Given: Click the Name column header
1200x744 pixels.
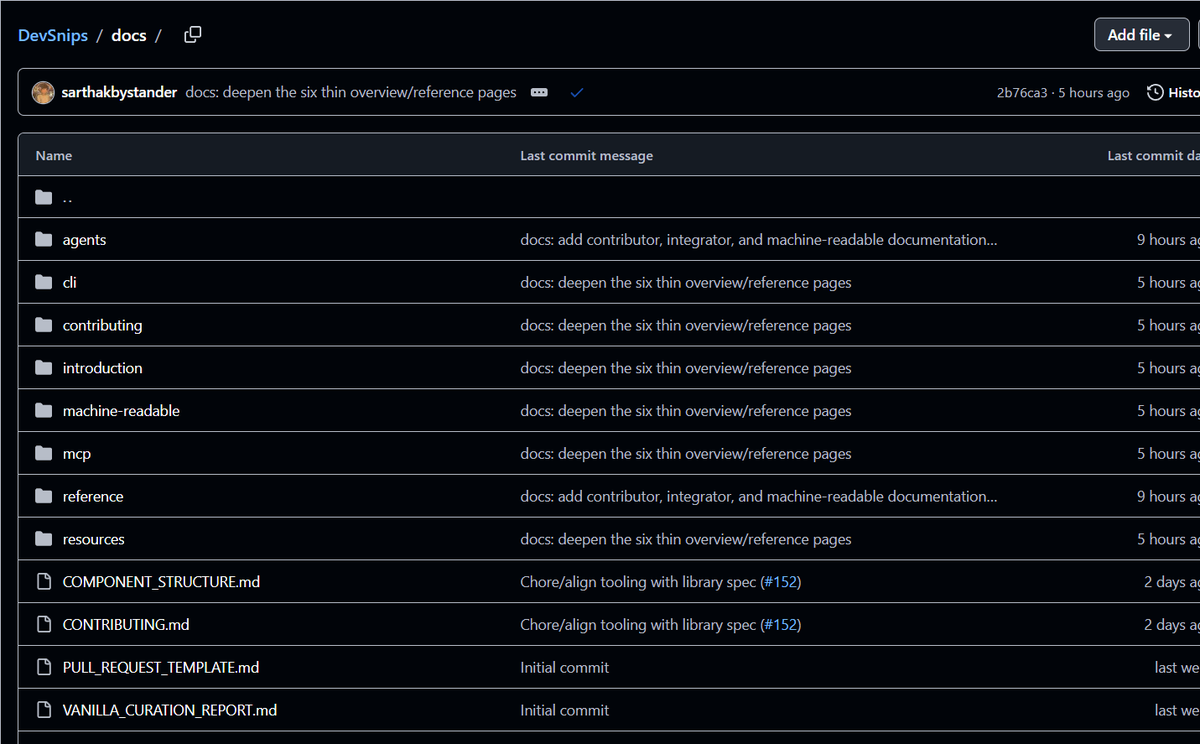Looking at the screenshot, I should [54, 156].
